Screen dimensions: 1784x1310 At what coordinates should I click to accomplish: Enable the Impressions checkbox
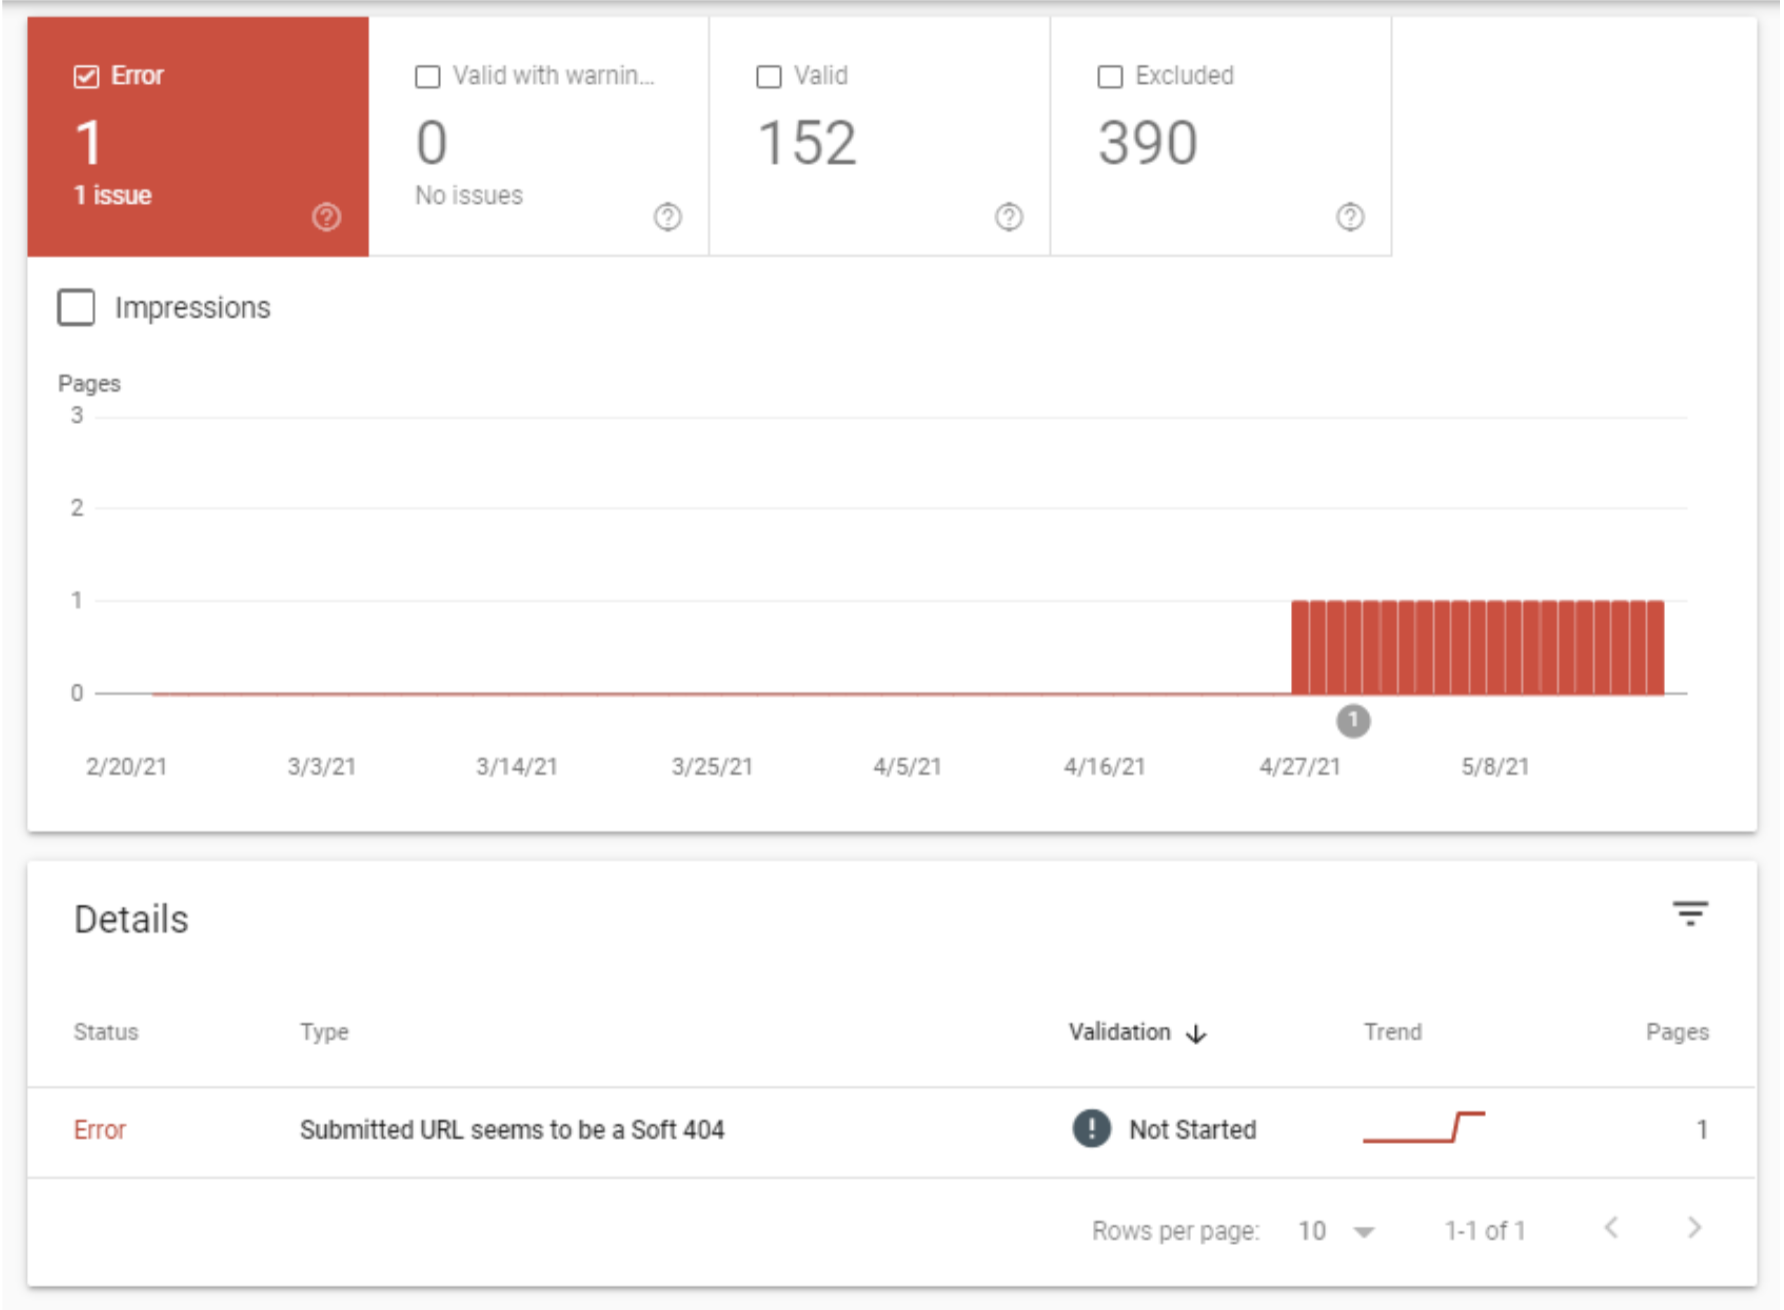[77, 308]
